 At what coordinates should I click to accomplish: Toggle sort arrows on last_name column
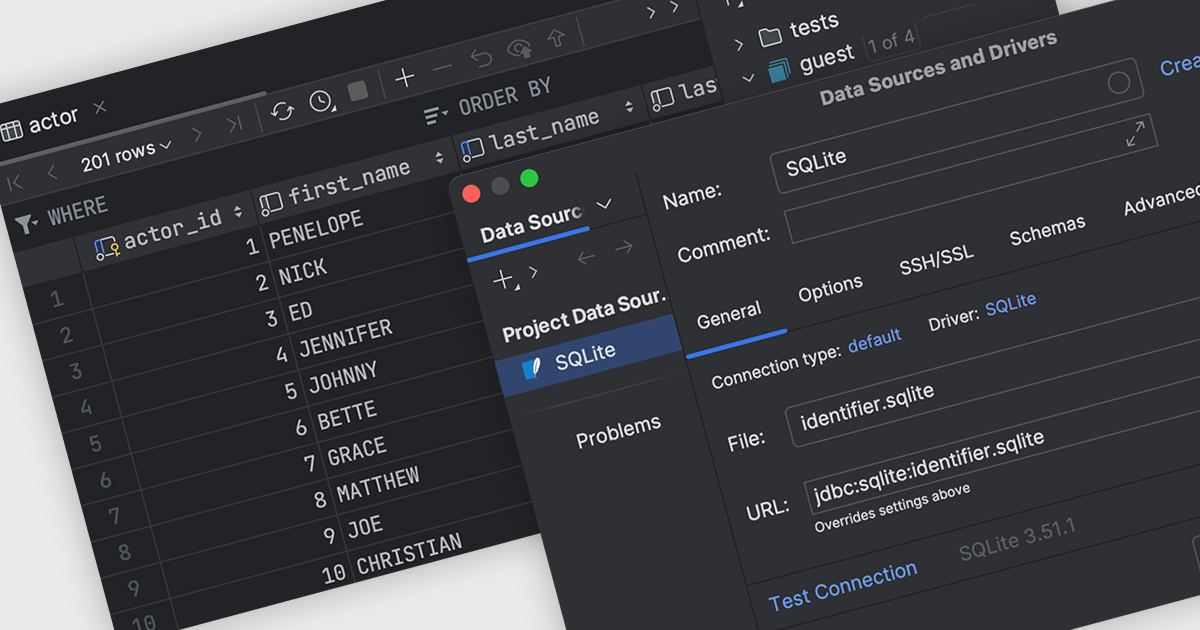pos(629,106)
